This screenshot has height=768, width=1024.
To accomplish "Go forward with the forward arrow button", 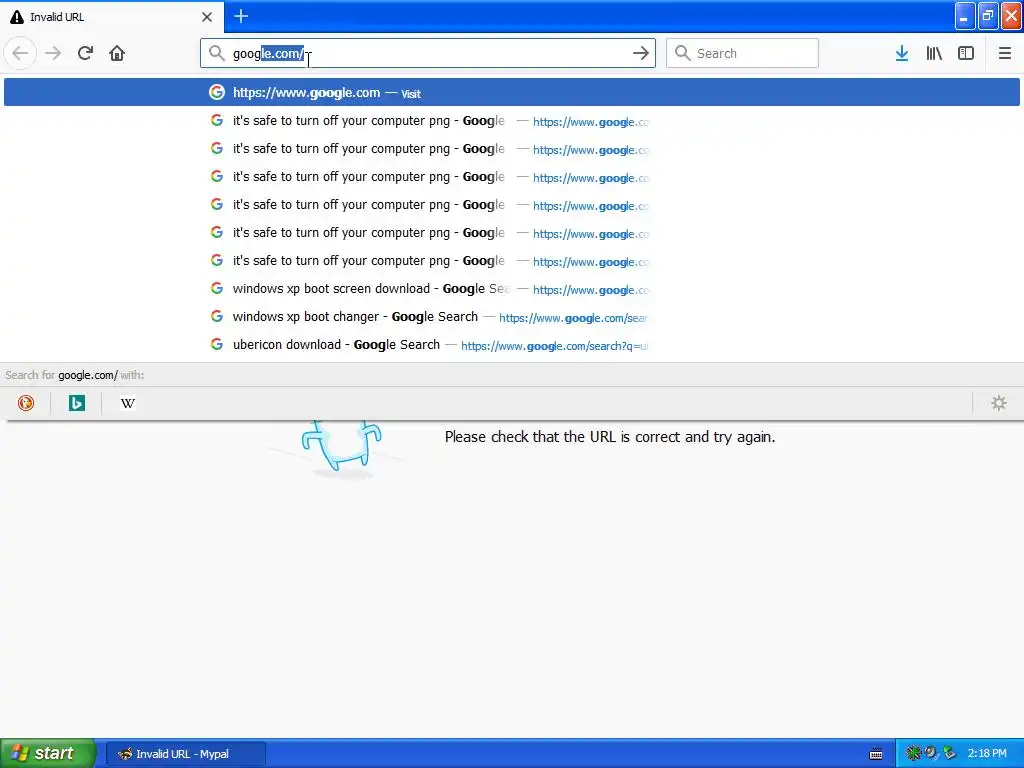I will tap(54, 53).
